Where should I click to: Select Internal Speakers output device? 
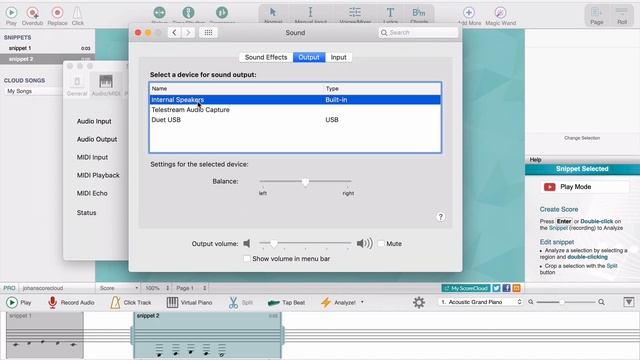[x=295, y=100]
